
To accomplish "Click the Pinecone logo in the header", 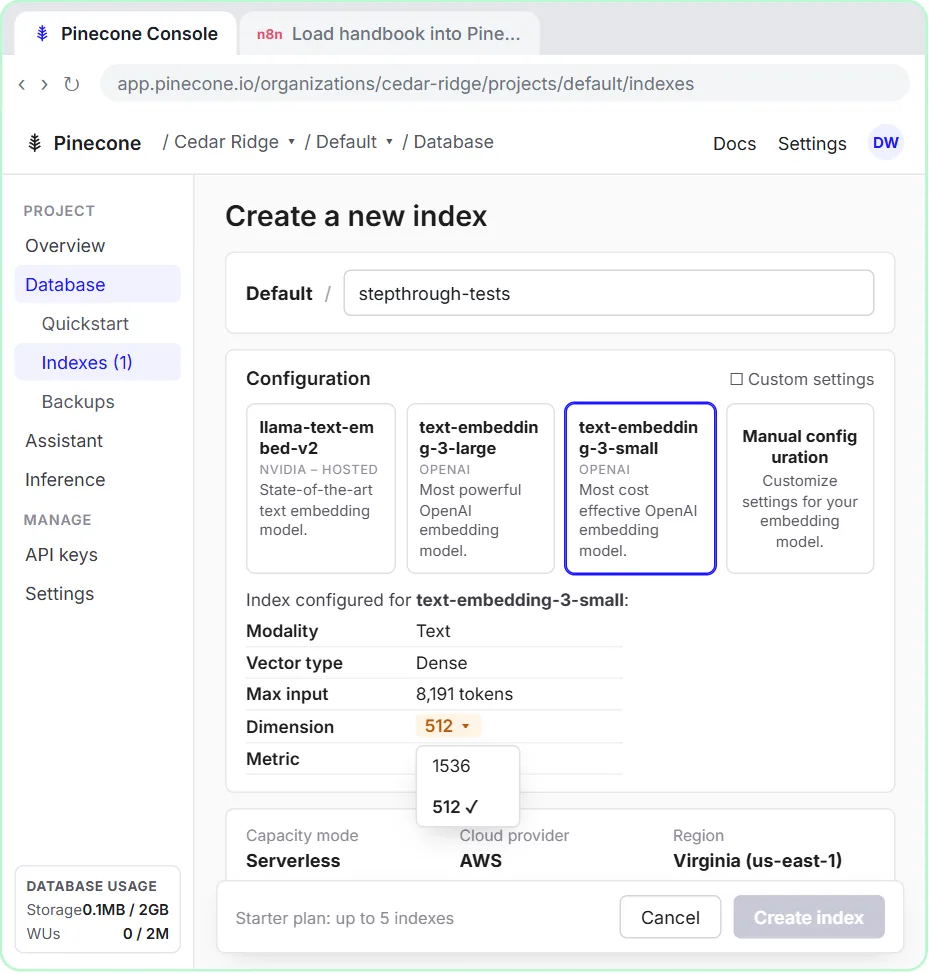I will (x=85, y=143).
